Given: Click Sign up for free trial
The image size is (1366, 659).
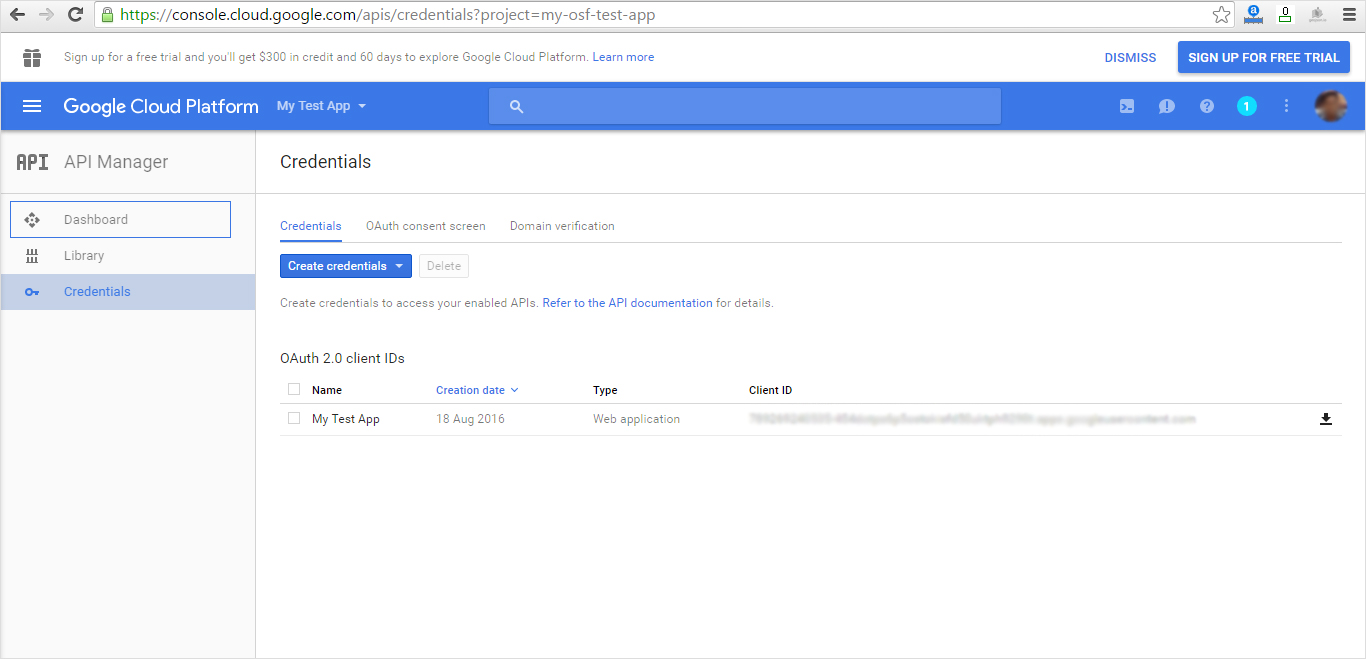Looking at the screenshot, I should tap(1264, 57).
